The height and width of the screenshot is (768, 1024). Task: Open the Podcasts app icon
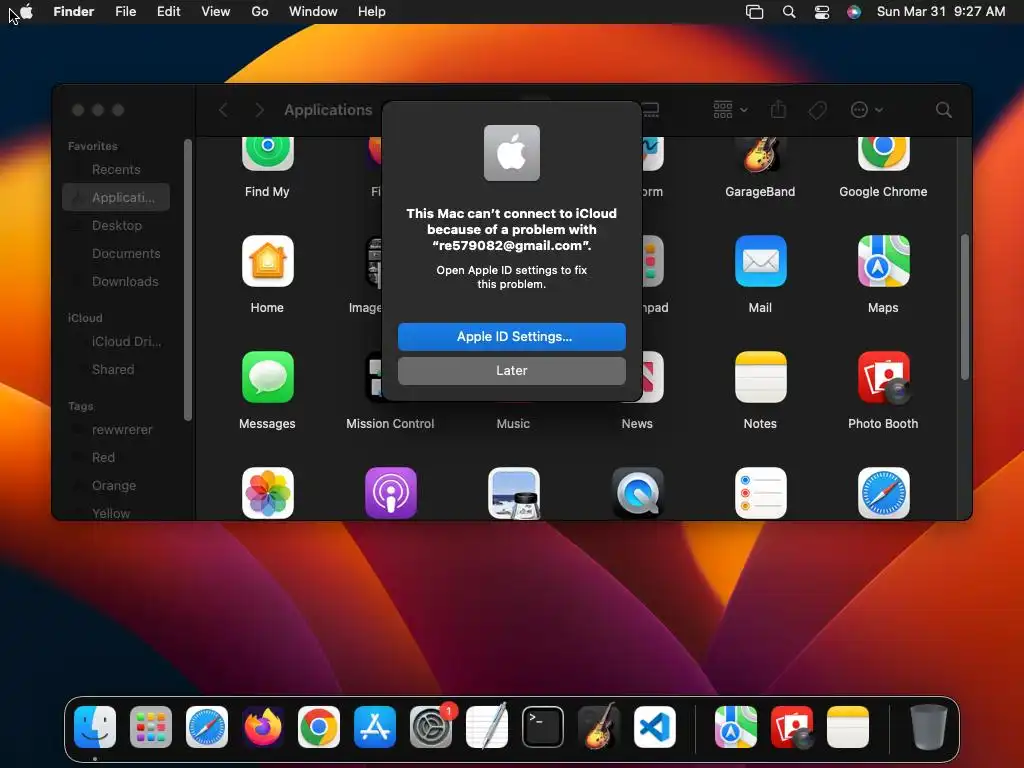pyautogui.click(x=391, y=492)
